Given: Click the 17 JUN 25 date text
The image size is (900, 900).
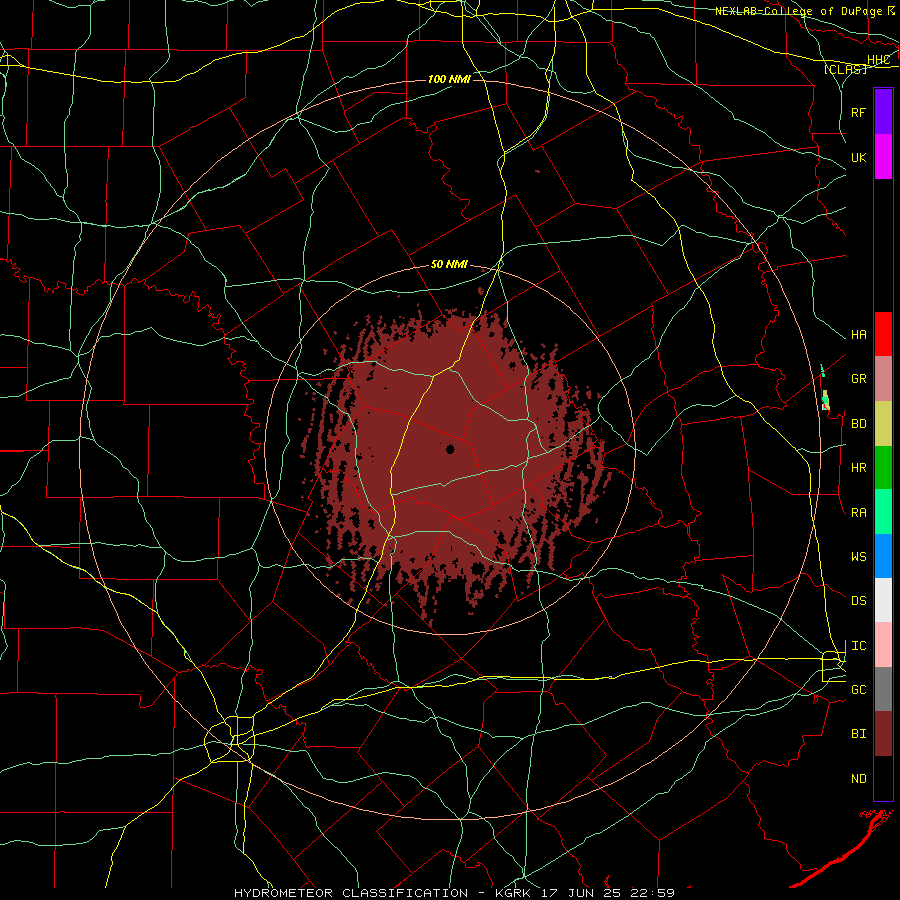Looking at the screenshot, I should pyautogui.click(x=581, y=893).
